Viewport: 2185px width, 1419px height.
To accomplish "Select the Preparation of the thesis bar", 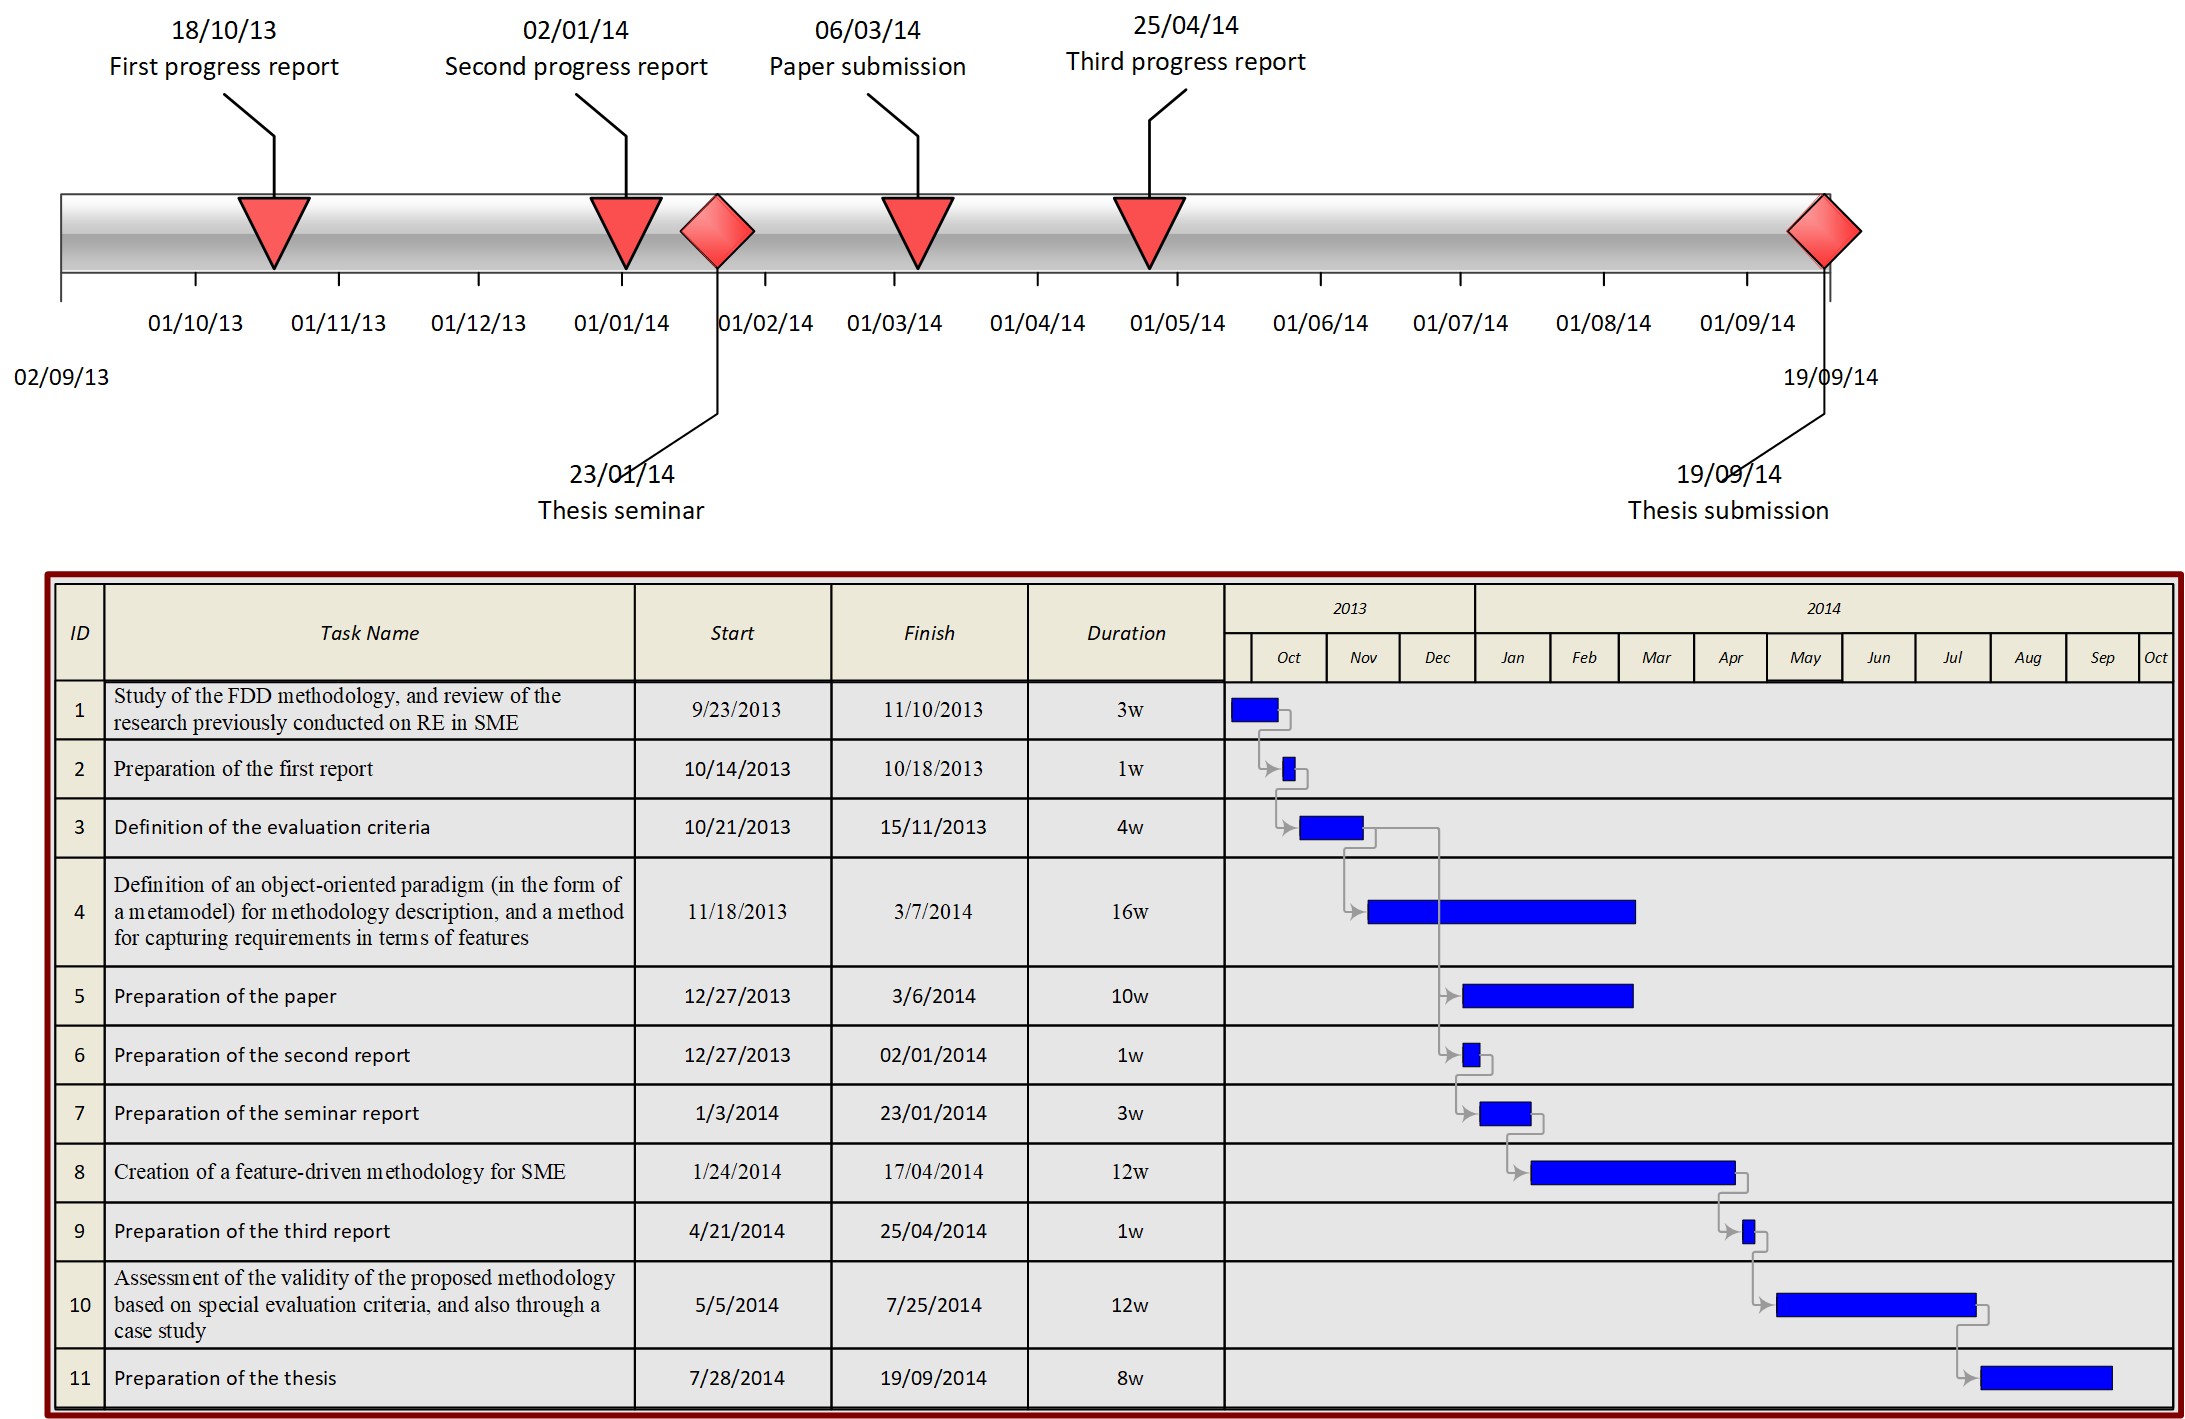I will (2045, 1377).
